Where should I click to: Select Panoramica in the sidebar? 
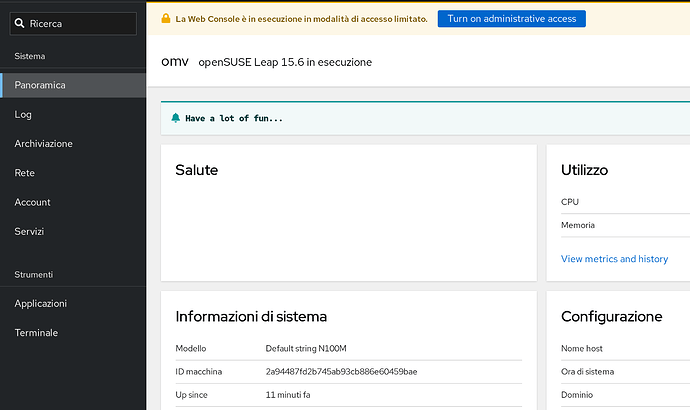tap(40, 85)
